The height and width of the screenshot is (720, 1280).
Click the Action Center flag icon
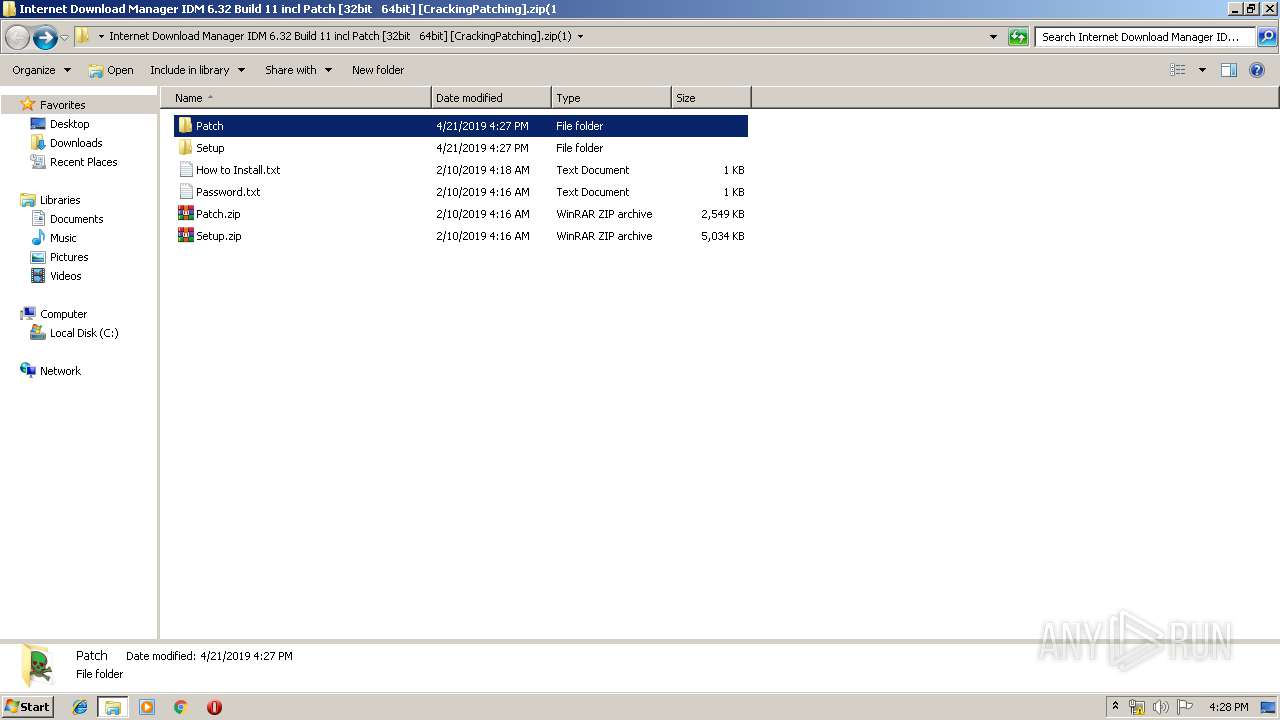pos(1185,707)
